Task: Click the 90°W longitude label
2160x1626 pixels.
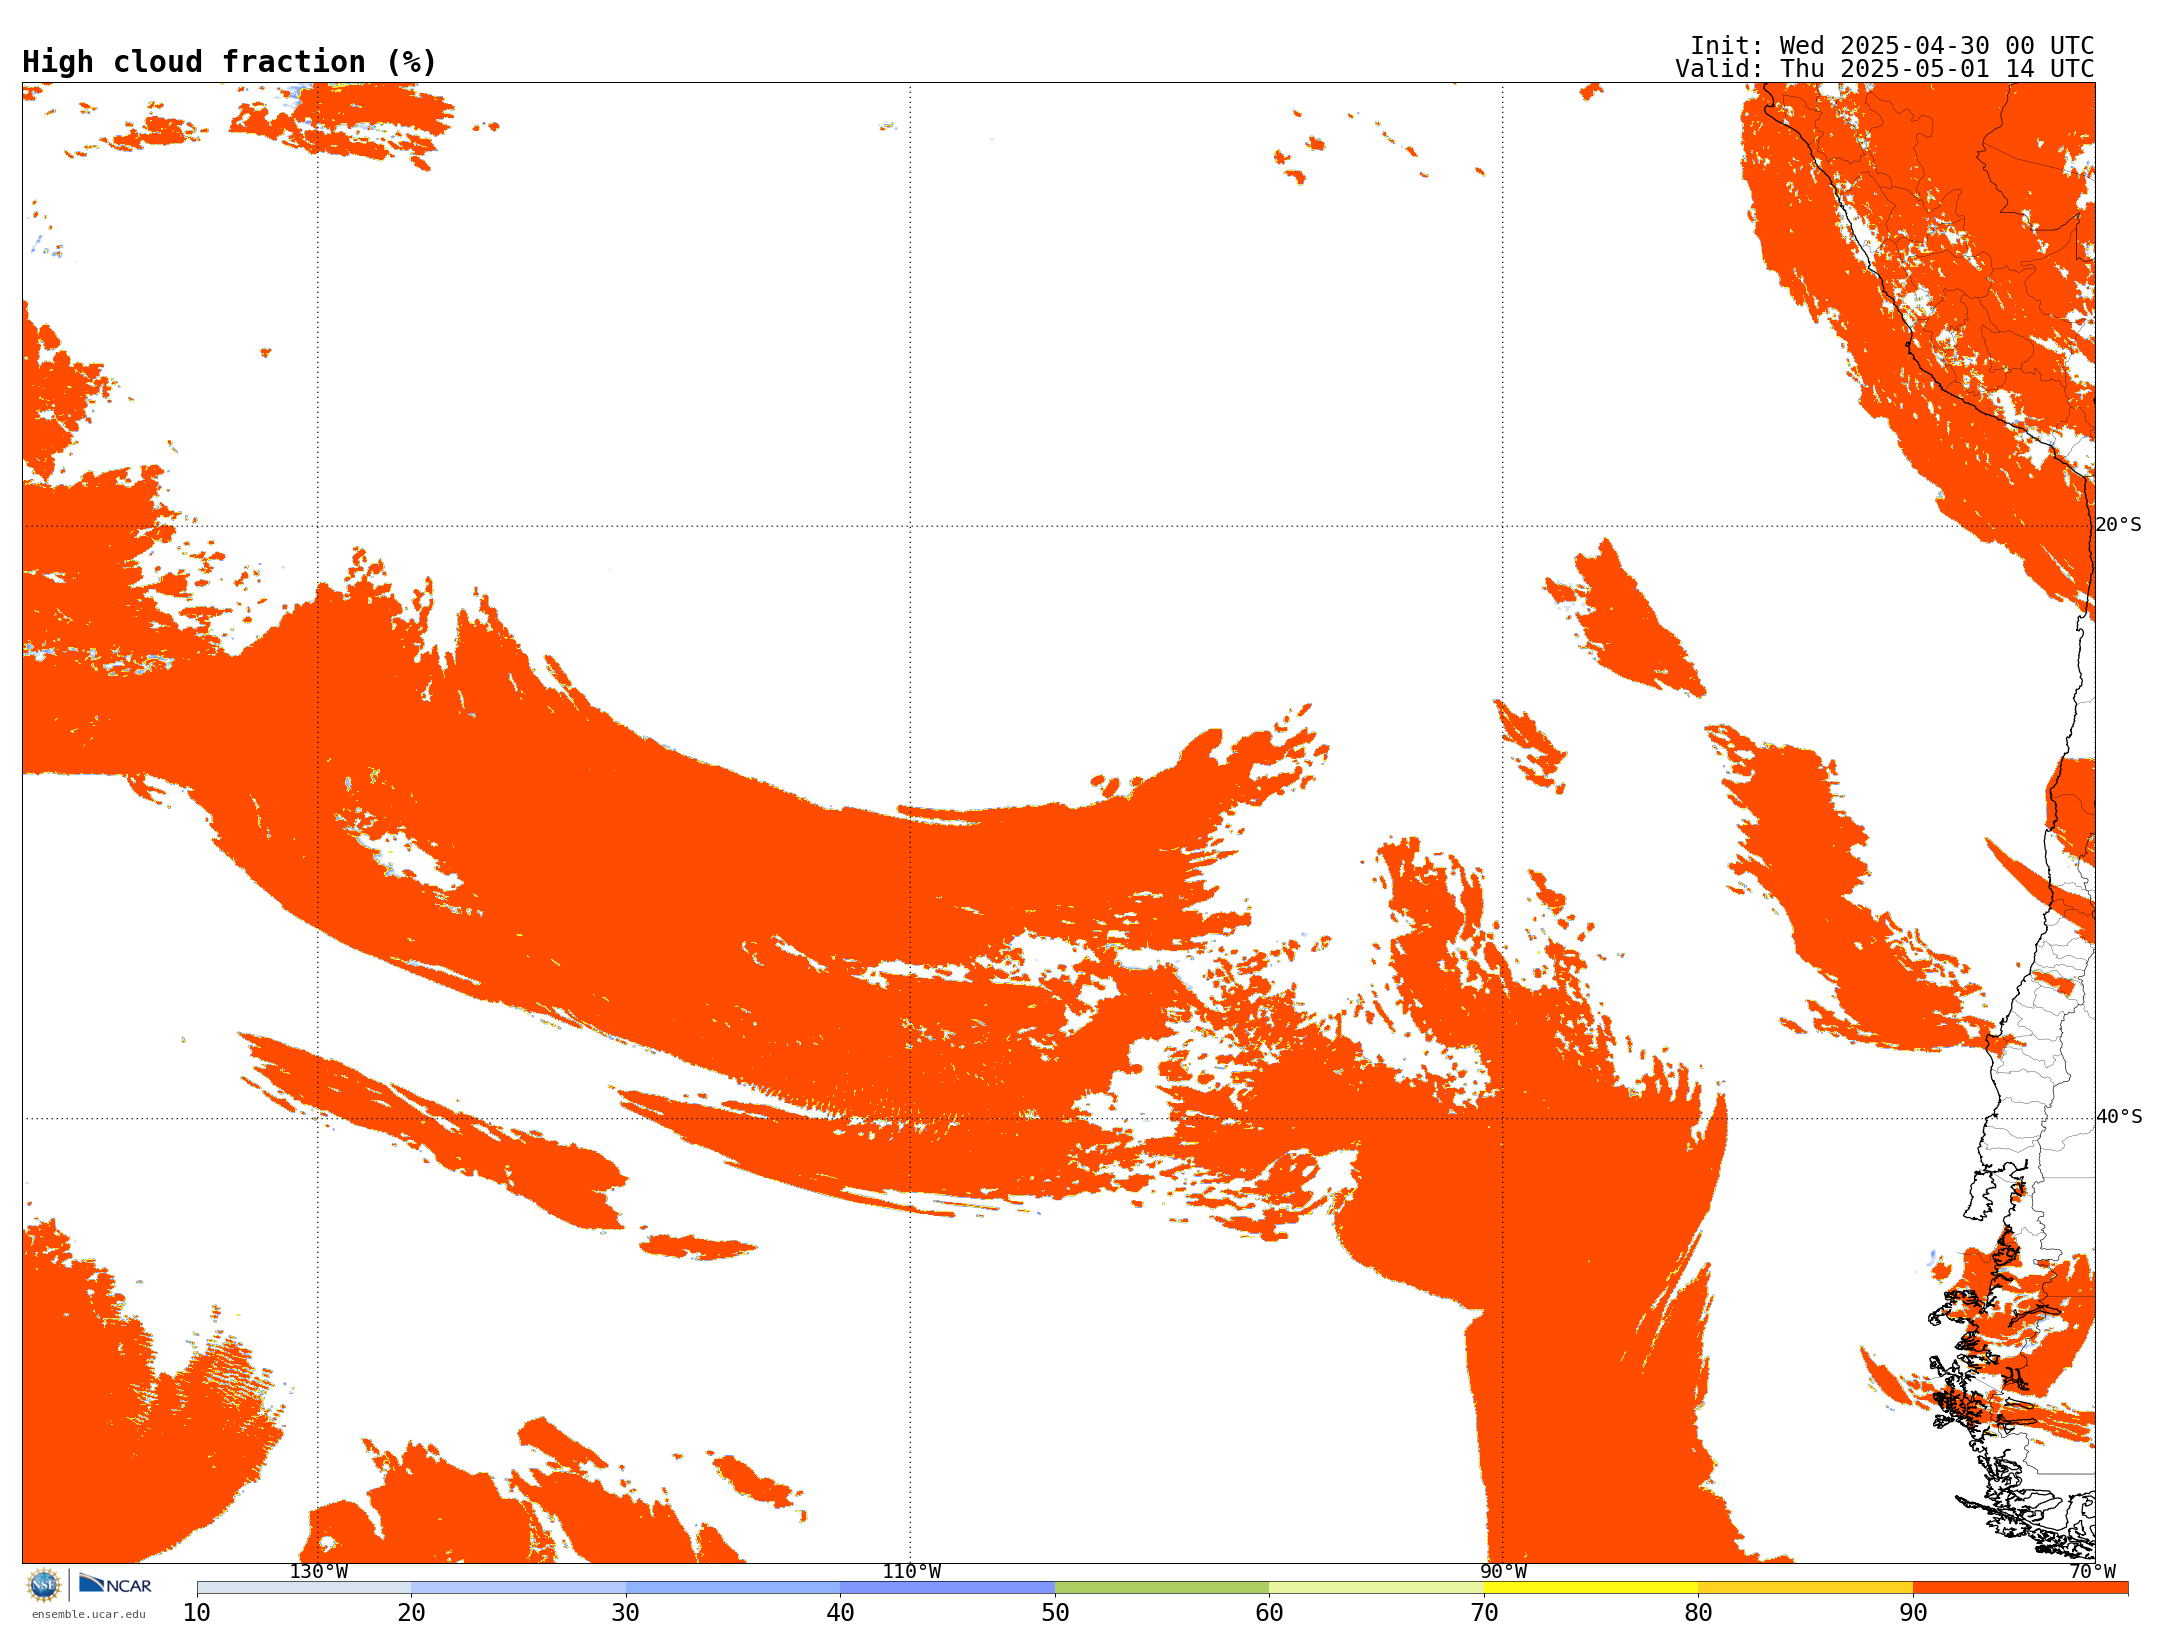Action: pyautogui.click(x=1503, y=1571)
